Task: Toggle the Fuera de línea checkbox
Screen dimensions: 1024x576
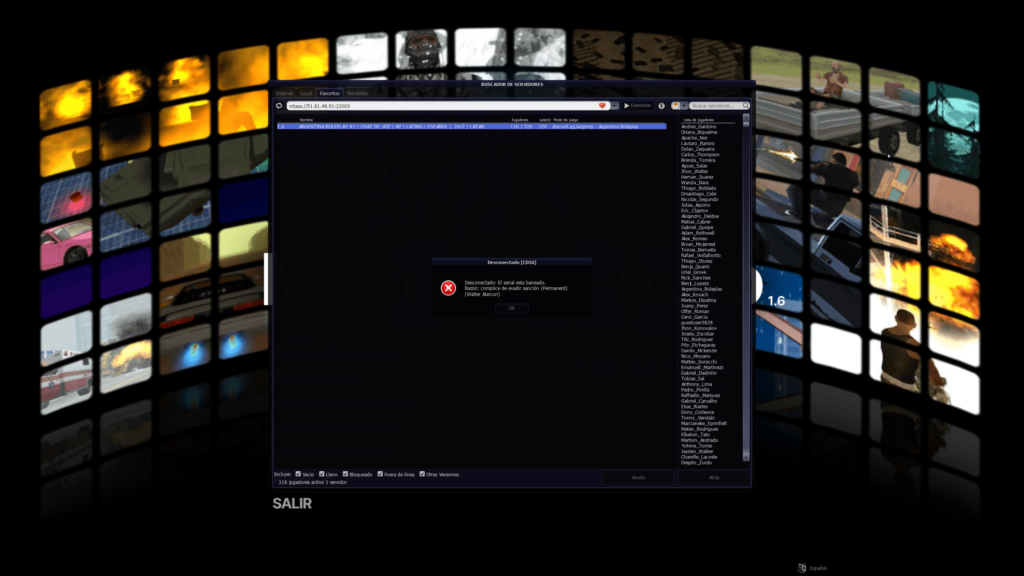Action: tap(380, 474)
